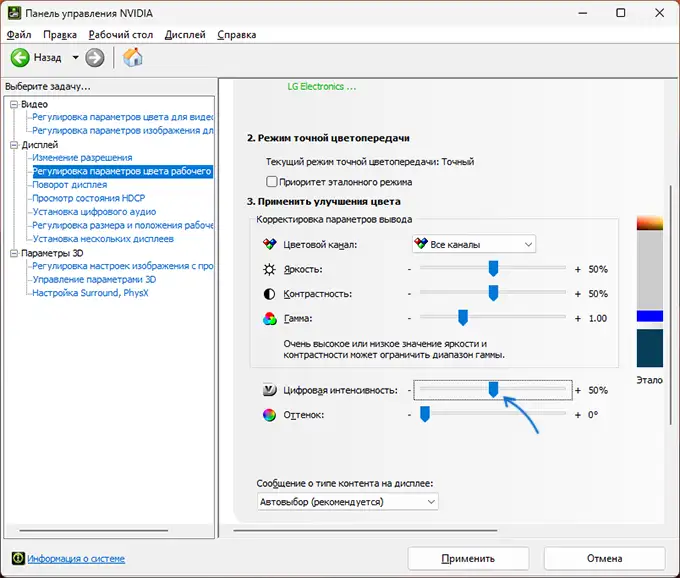680x578 pixels.
Task: Click the right panel horizontal scrollbar
Action: (365, 530)
